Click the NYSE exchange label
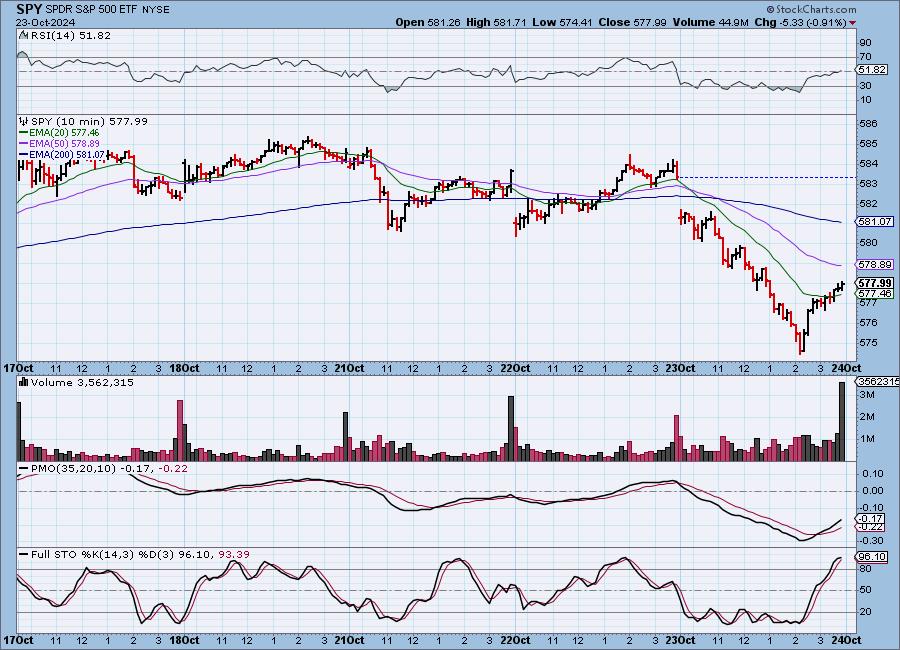This screenshot has height=650, width=900. coord(156,10)
